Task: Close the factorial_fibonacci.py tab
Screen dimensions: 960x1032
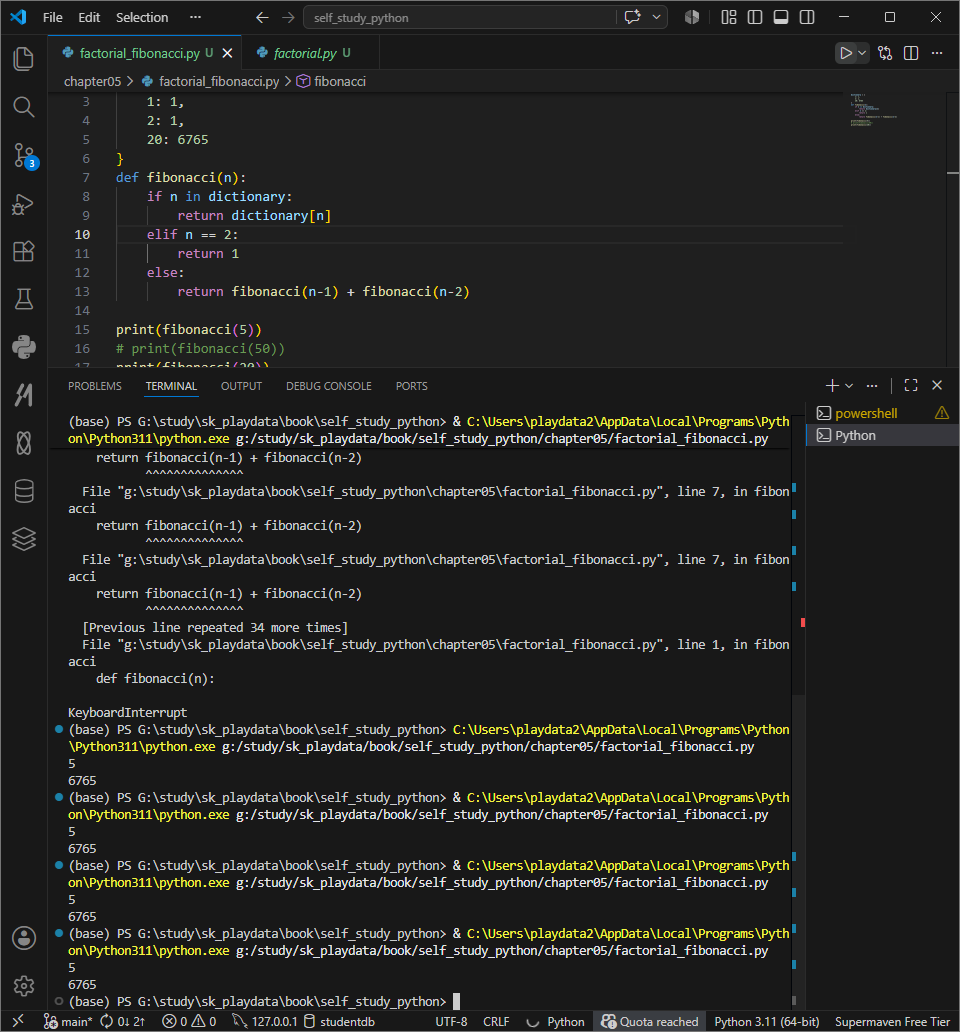Action: coord(227,53)
